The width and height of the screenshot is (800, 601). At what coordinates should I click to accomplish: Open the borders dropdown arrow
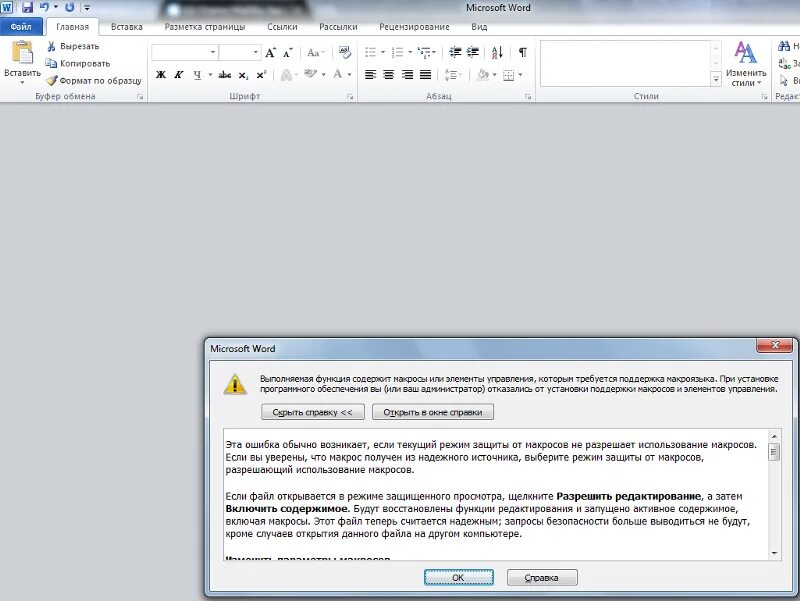pos(520,75)
